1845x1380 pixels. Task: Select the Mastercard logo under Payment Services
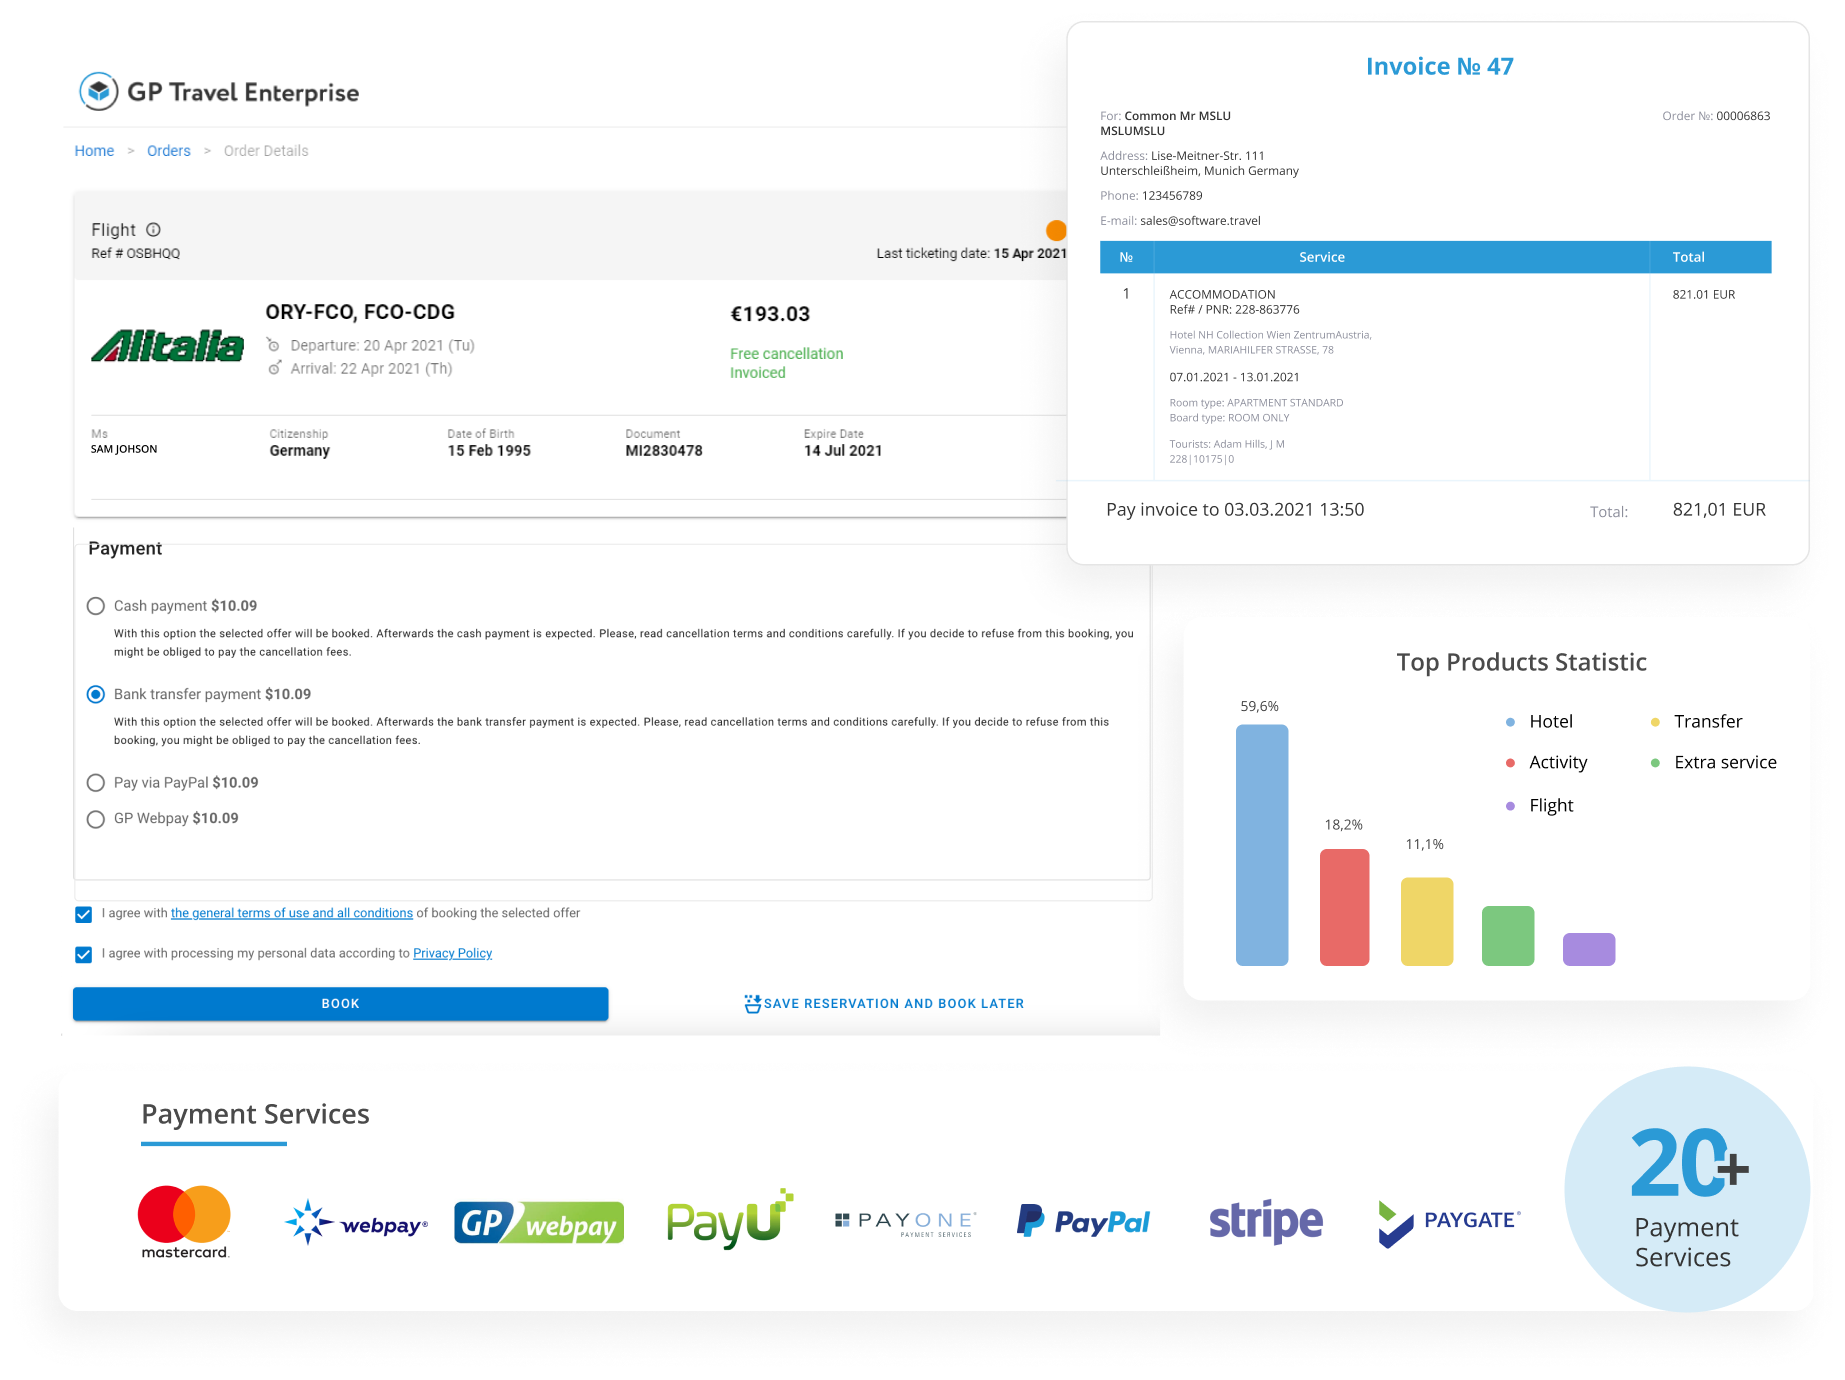(183, 1219)
